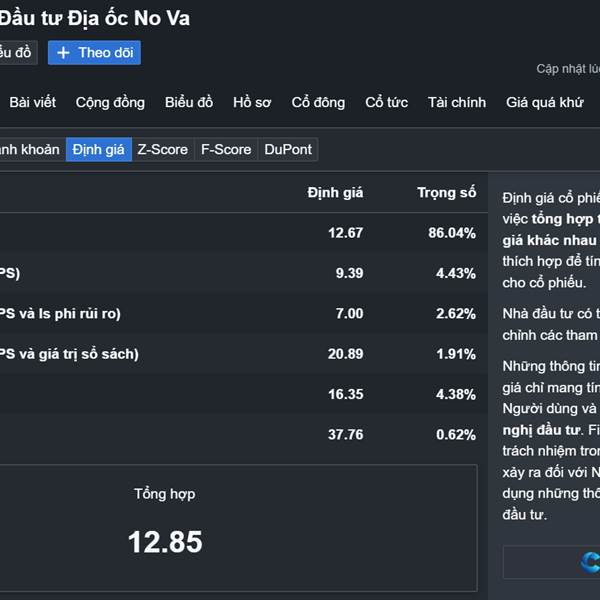Select the 1.91% weight value
Image resolution: width=600 pixels, height=600 pixels.
tap(456, 354)
